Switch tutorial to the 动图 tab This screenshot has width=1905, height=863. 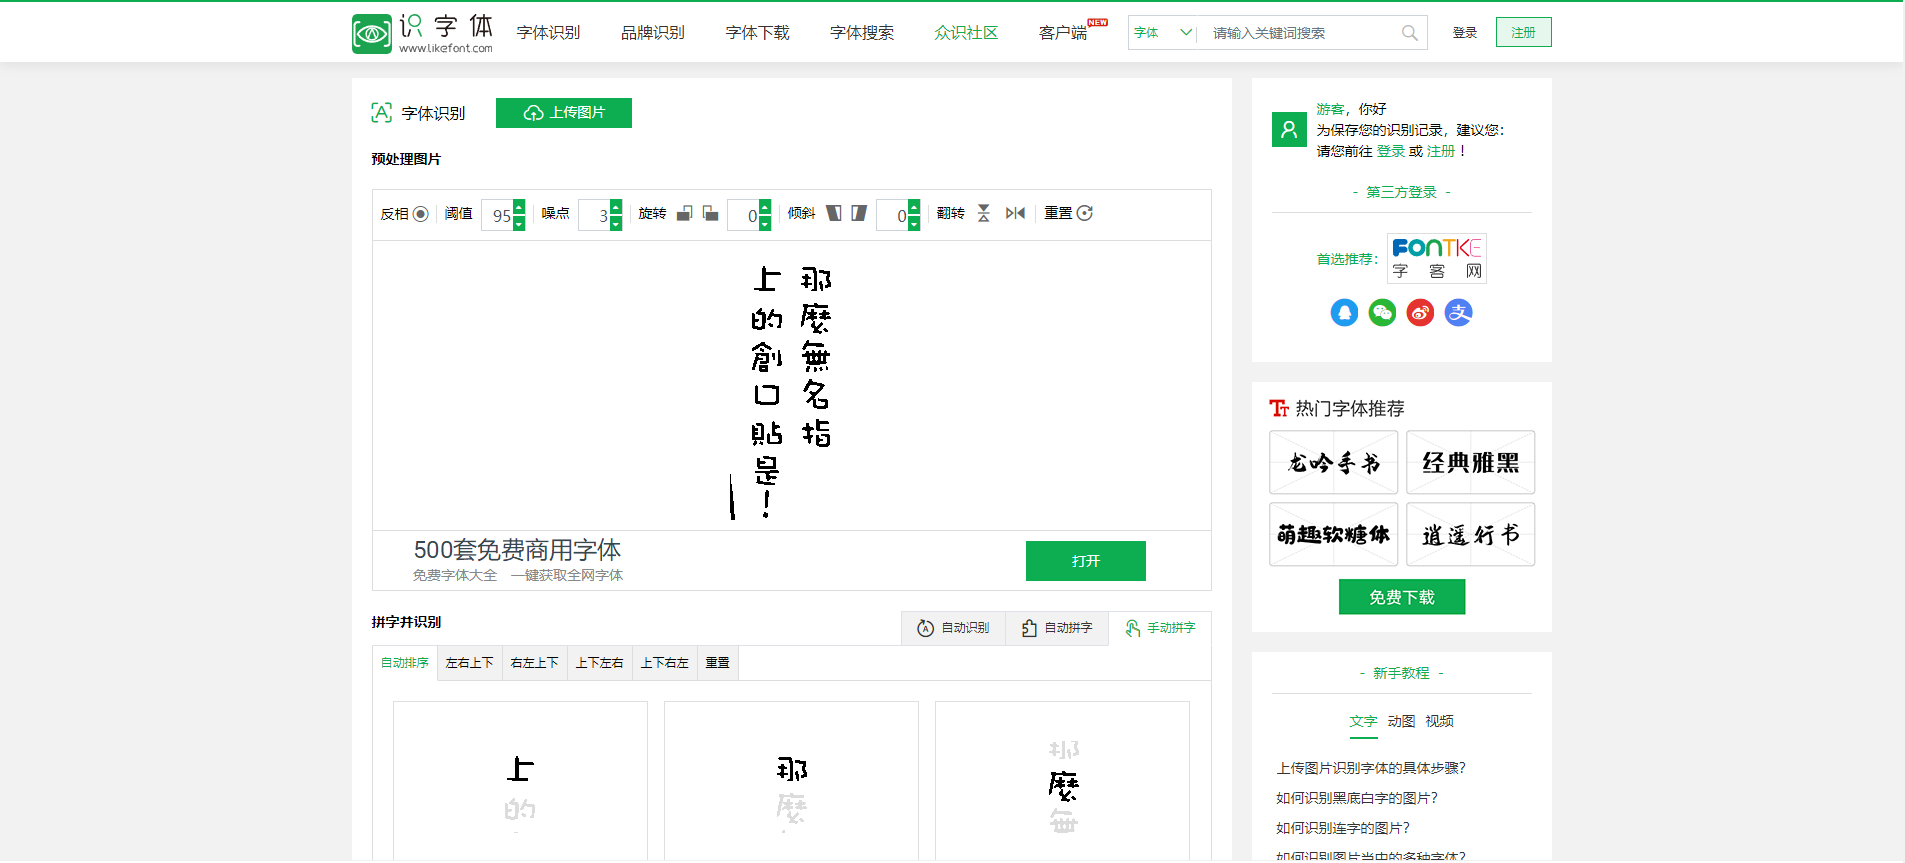pos(1401,721)
